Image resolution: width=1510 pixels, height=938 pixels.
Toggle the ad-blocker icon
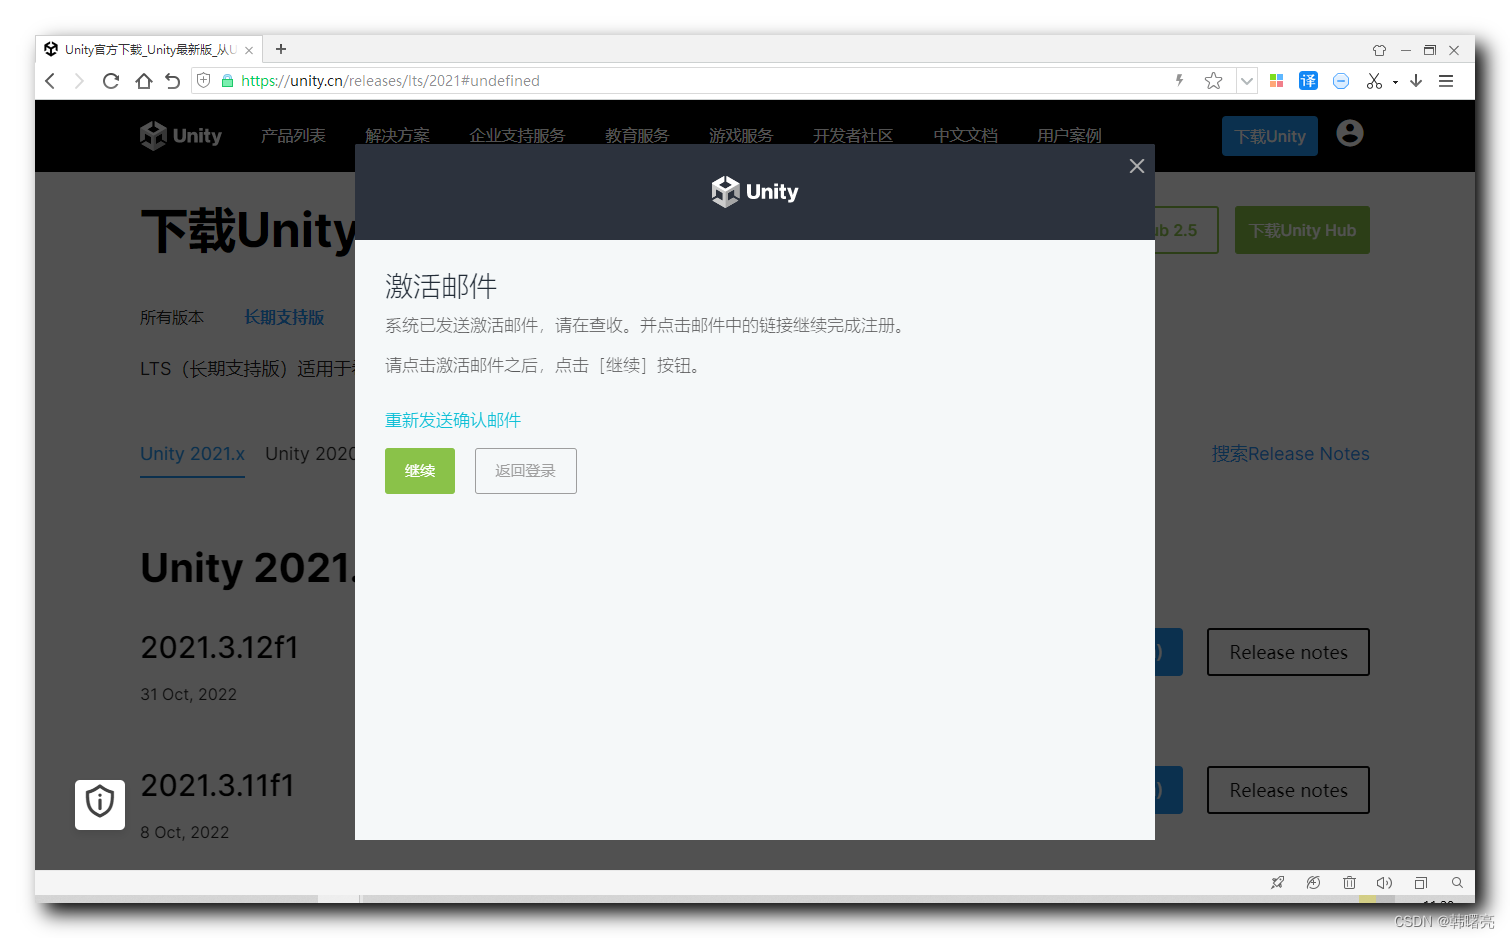point(1340,80)
